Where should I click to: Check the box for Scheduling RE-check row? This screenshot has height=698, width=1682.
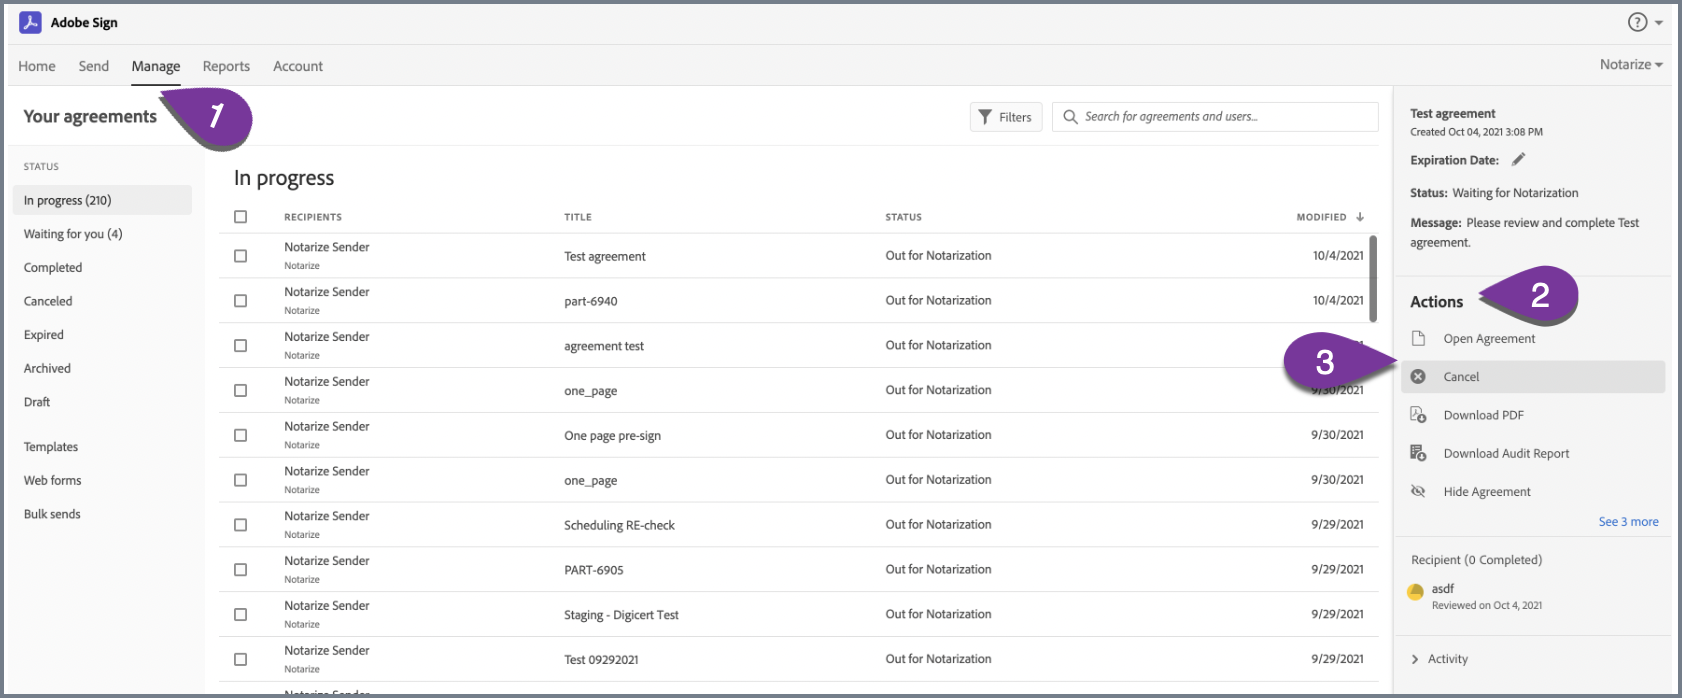click(240, 525)
